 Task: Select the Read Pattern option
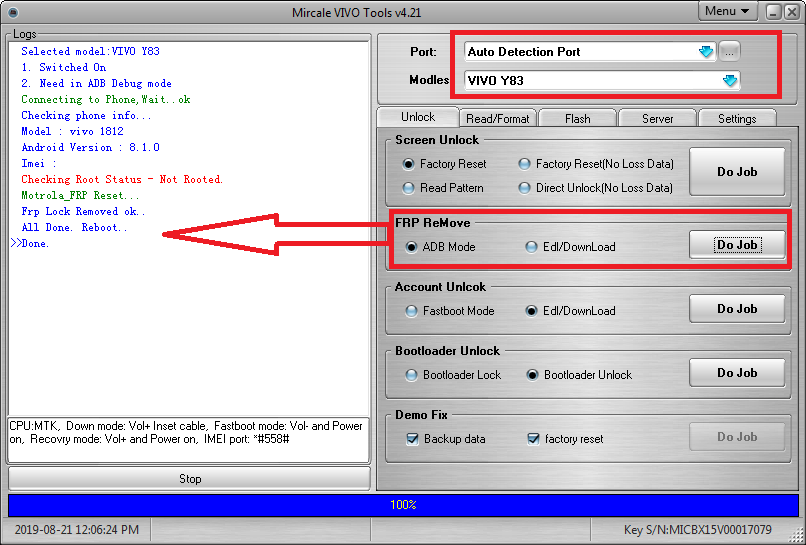click(409, 188)
